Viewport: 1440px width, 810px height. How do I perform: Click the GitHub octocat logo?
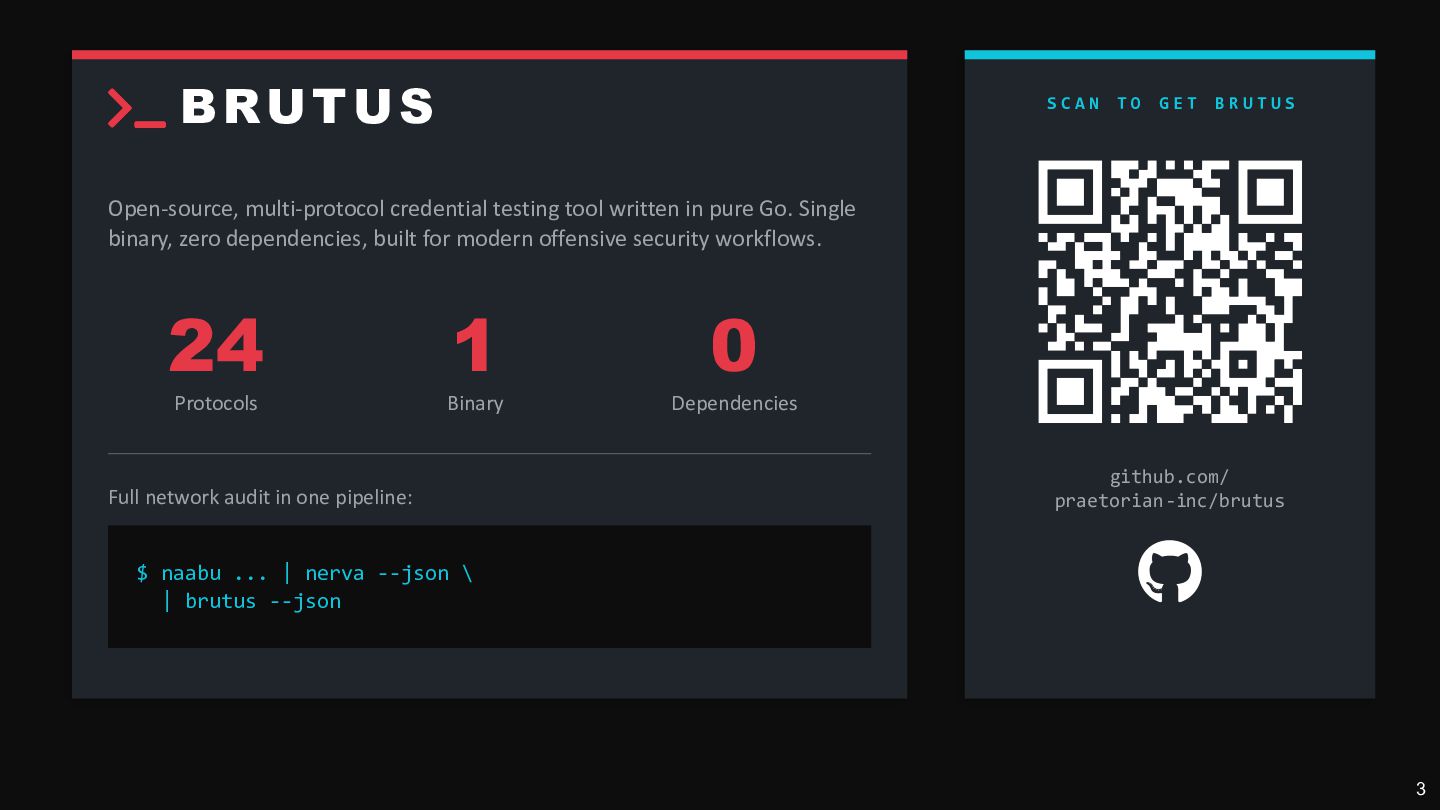pyautogui.click(x=1169, y=572)
